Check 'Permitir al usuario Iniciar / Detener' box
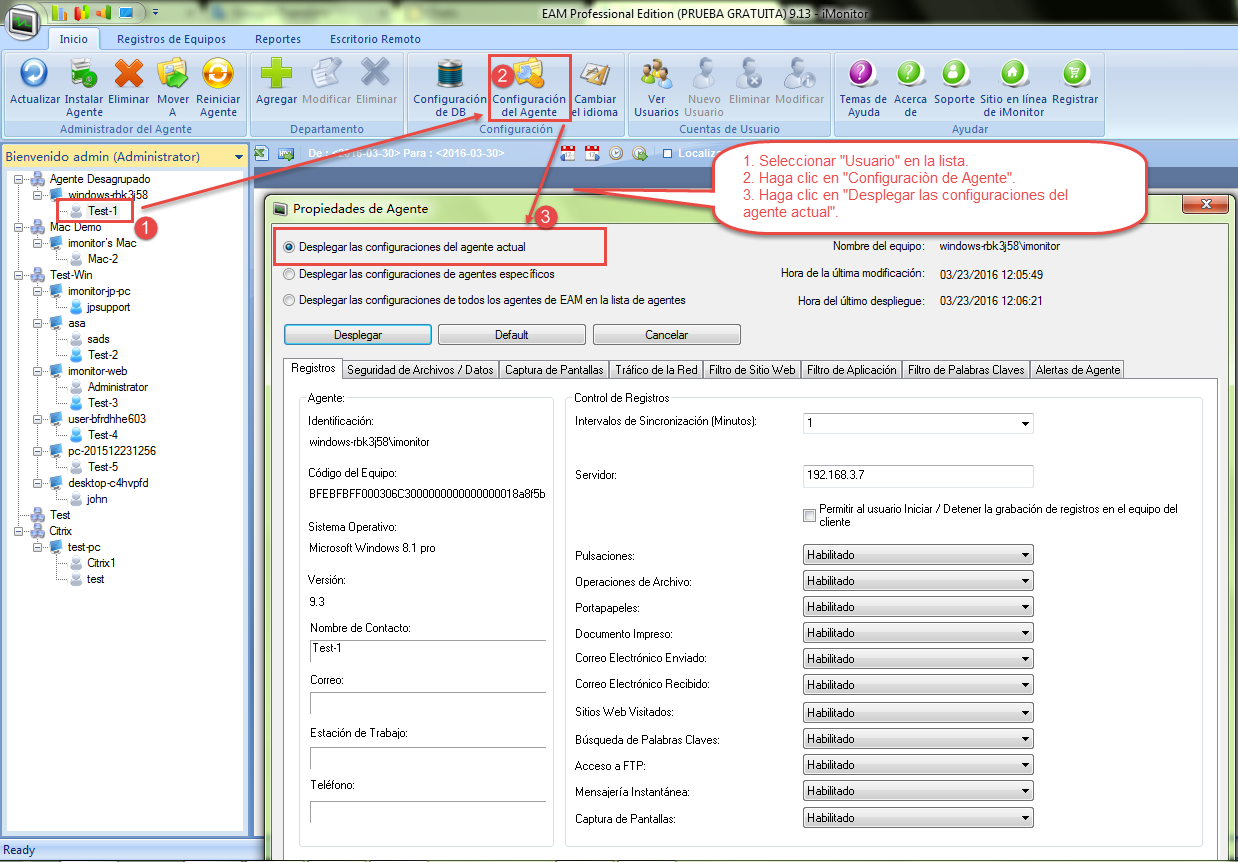This screenshot has height=862, width=1238. click(x=810, y=515)
